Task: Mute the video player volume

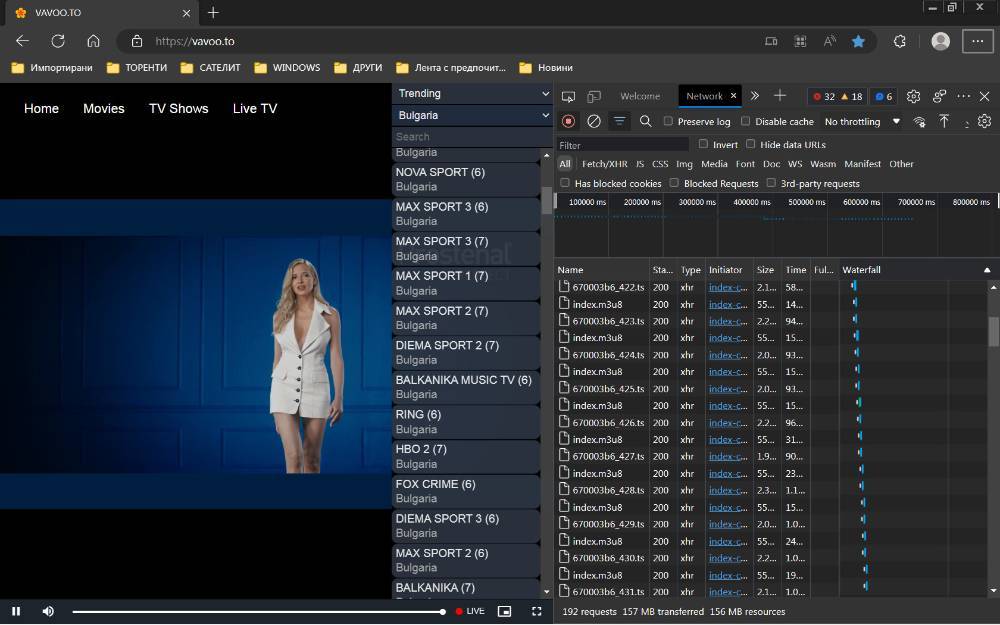Action: [x=48, y=611]
